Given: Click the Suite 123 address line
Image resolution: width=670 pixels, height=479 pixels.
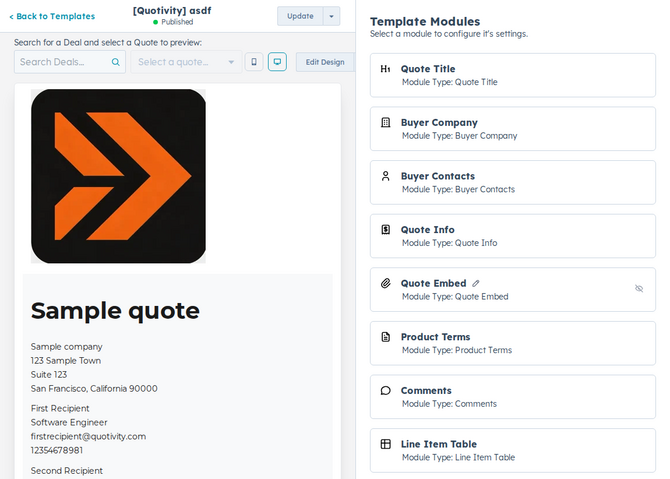Looking at the screenshot, I should [49, 375].
